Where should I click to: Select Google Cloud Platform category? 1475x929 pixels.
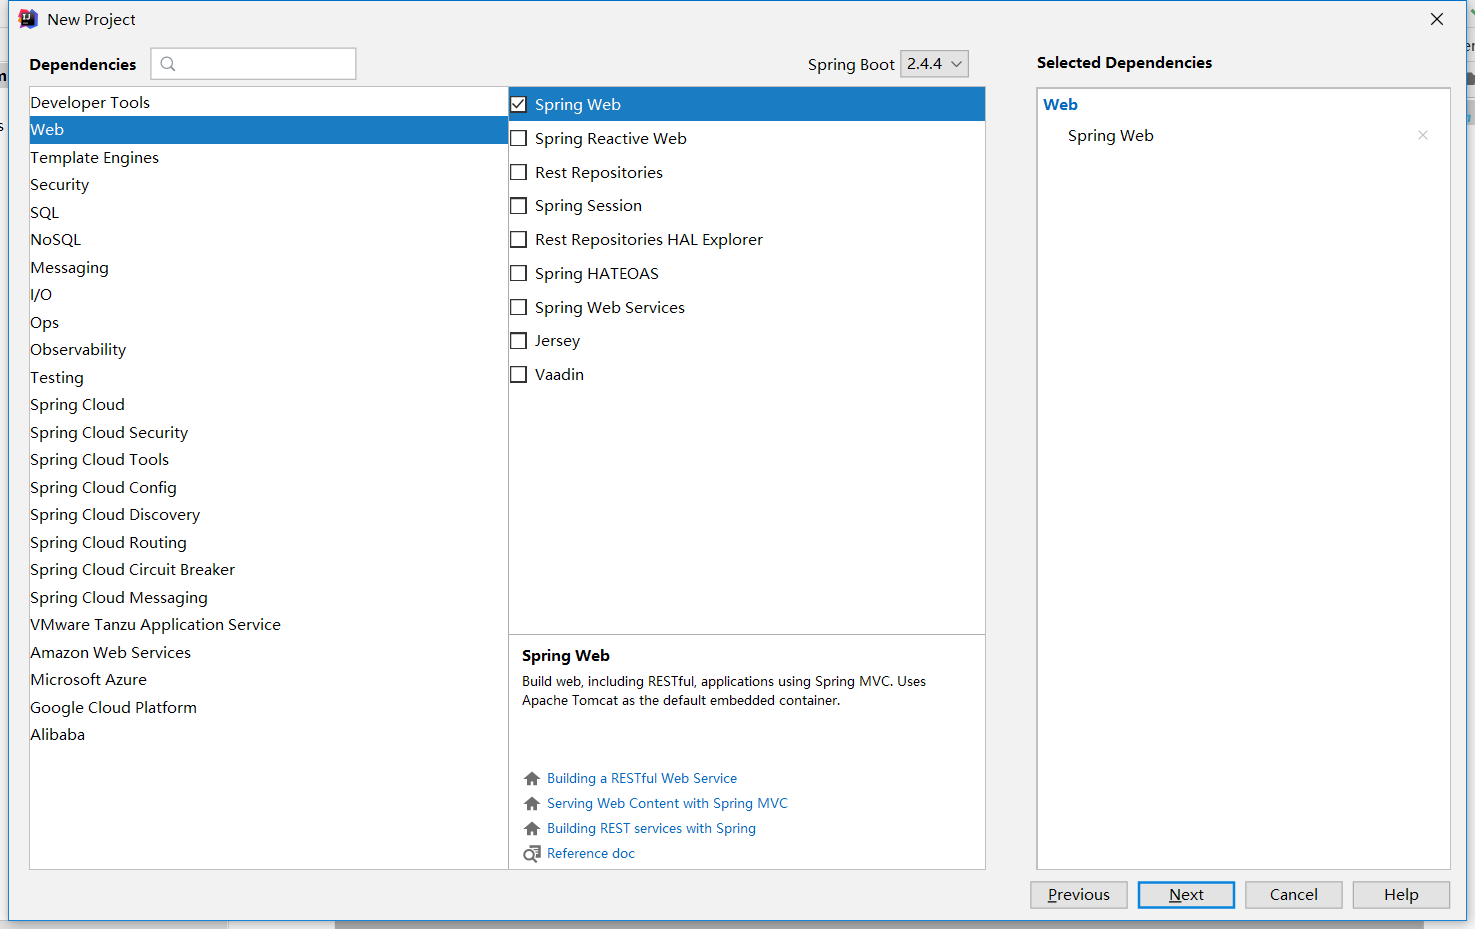pyautogui.click(x=269, y=707)
